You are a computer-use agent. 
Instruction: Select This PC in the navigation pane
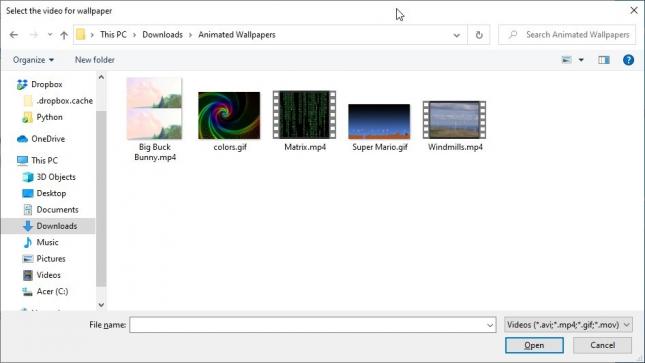click(44, 161)
